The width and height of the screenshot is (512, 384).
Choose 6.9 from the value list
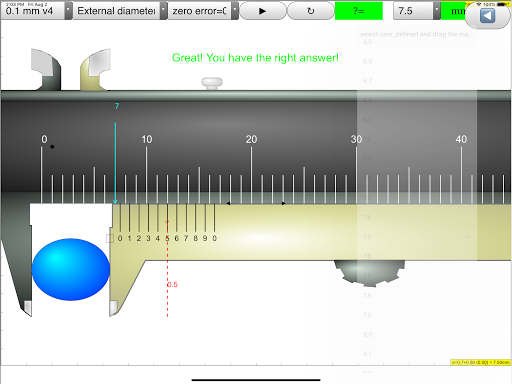tap(417, 120)
